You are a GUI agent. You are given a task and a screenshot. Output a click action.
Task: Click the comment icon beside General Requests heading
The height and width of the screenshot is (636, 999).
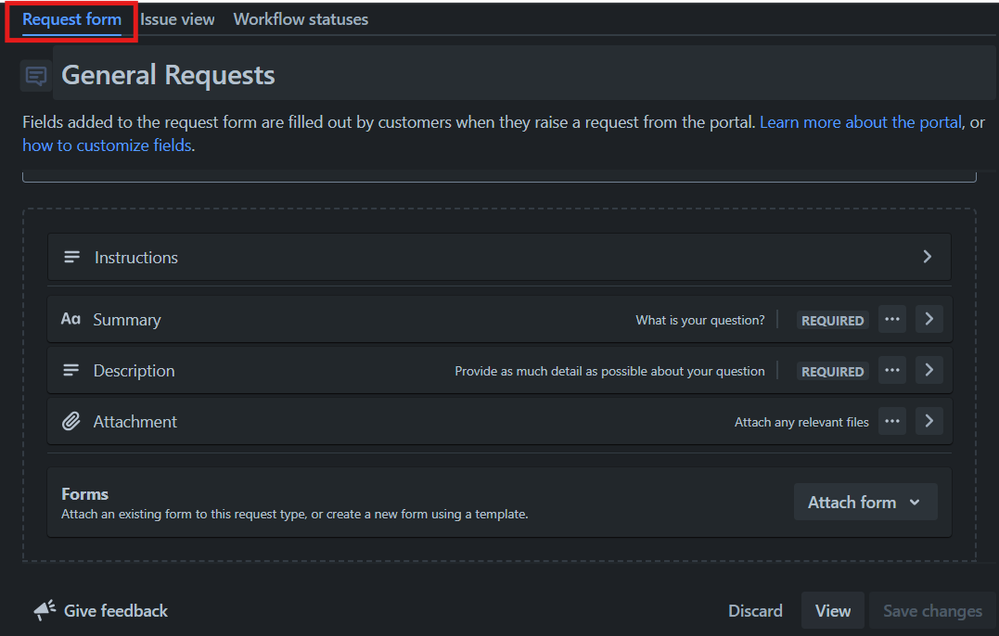(36, 75)
